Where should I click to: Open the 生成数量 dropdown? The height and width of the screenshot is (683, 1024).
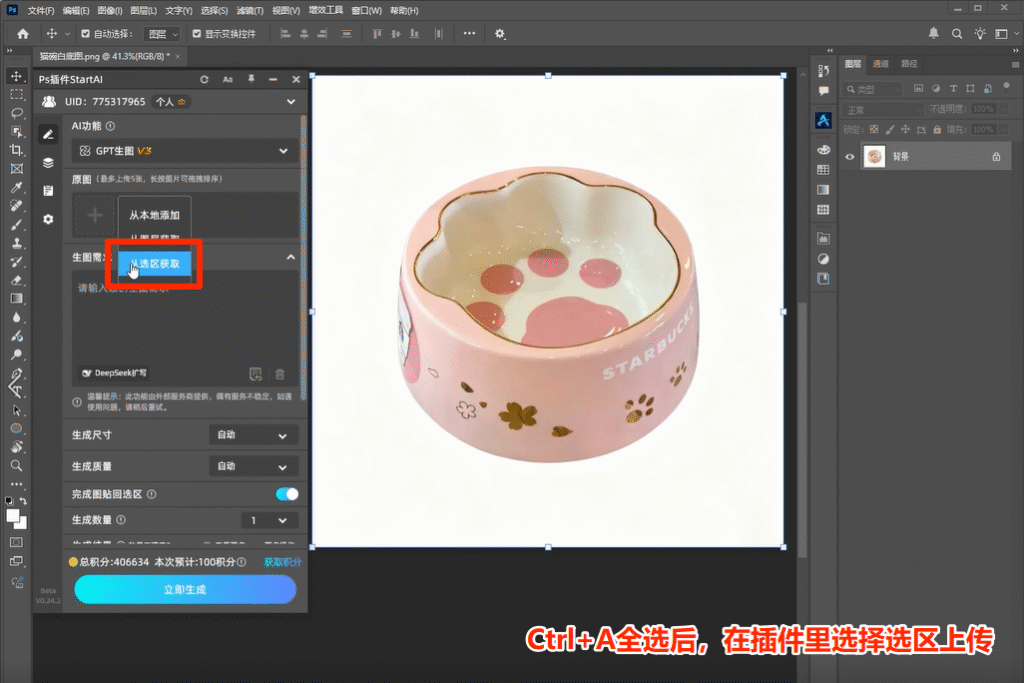[270, 520]
